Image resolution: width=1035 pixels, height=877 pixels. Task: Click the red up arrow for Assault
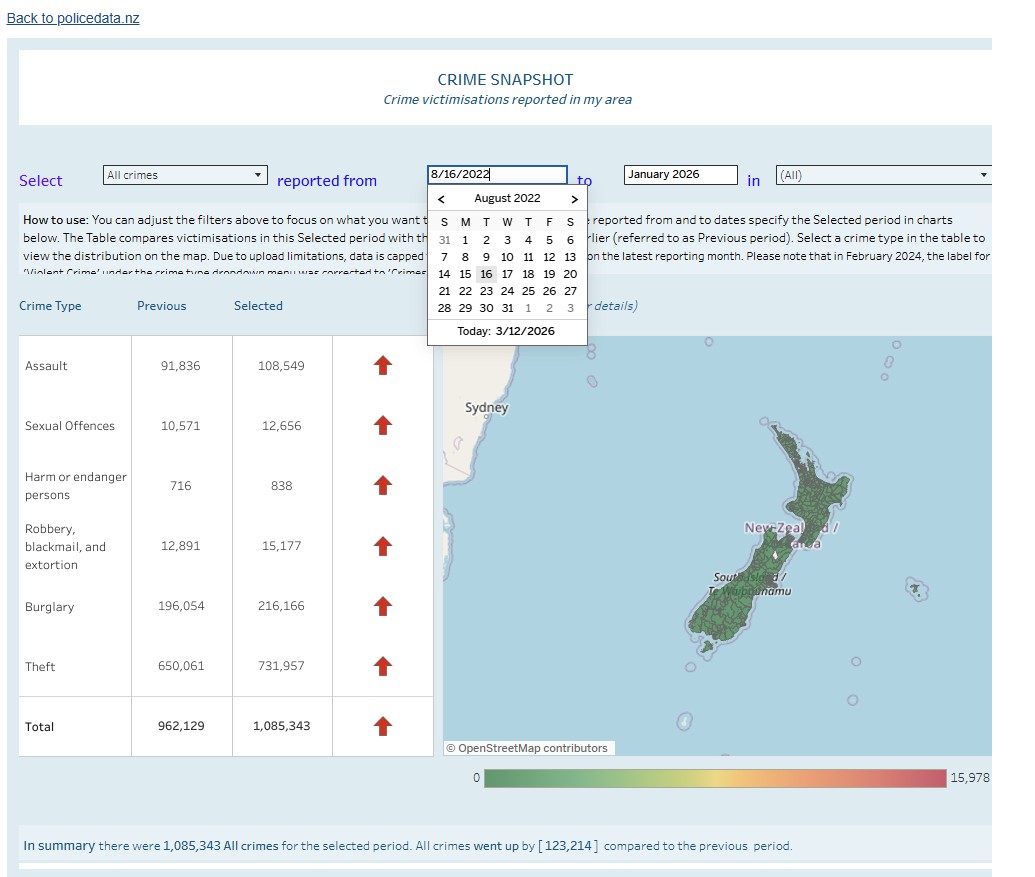point(383,365)
